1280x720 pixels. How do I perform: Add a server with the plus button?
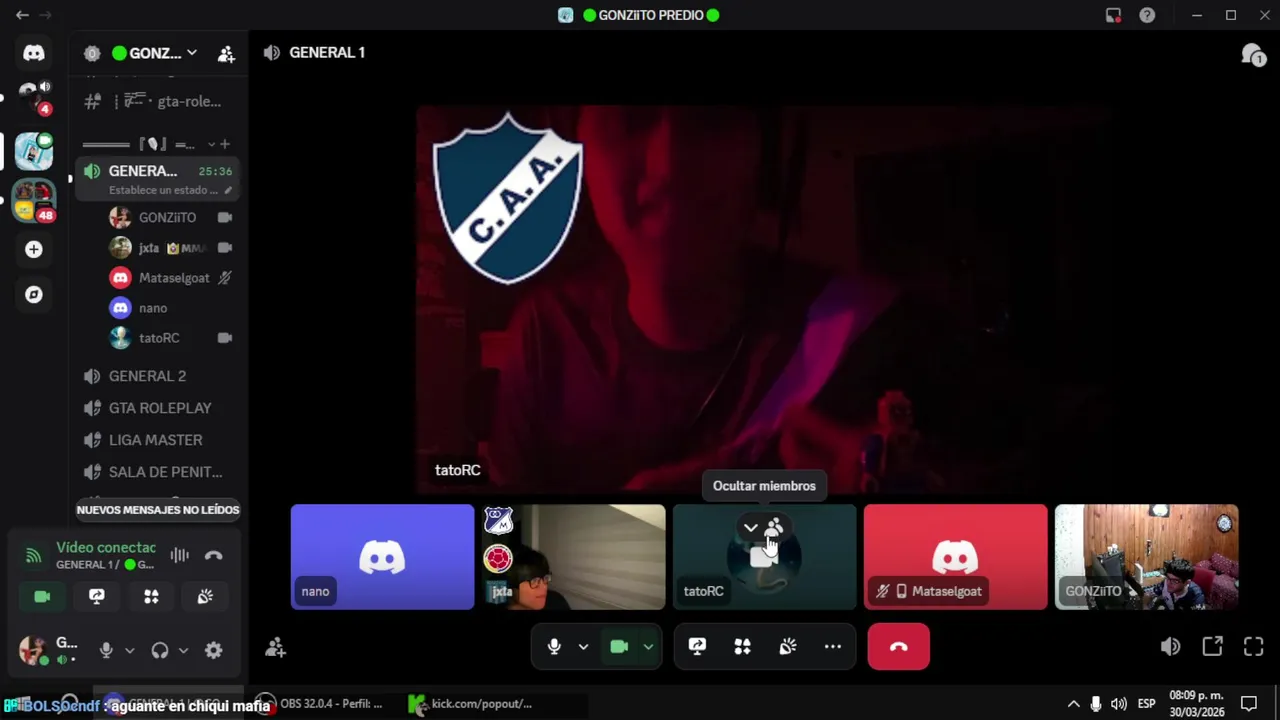34,249
